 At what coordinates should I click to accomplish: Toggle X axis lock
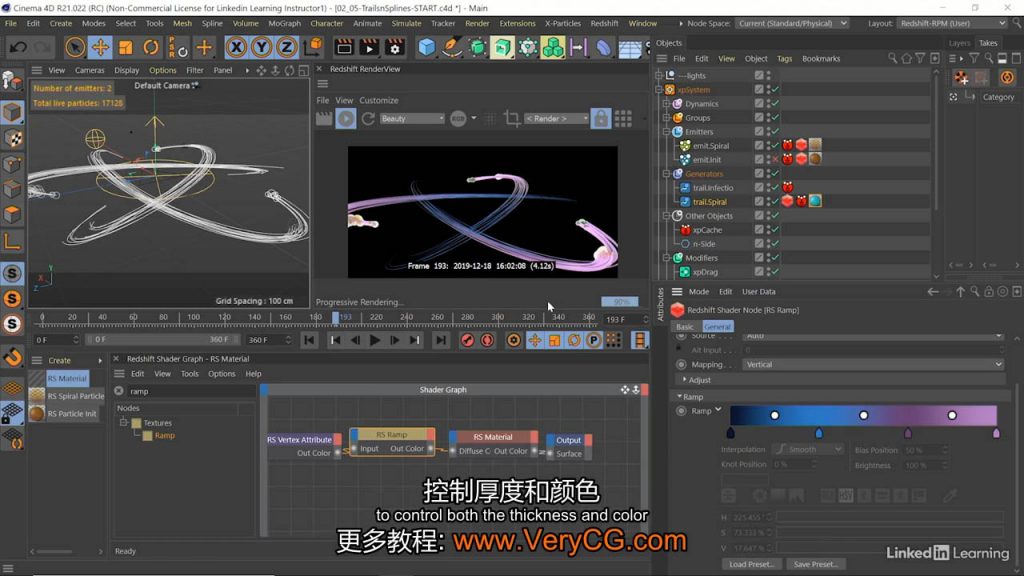tap(236, 47)
